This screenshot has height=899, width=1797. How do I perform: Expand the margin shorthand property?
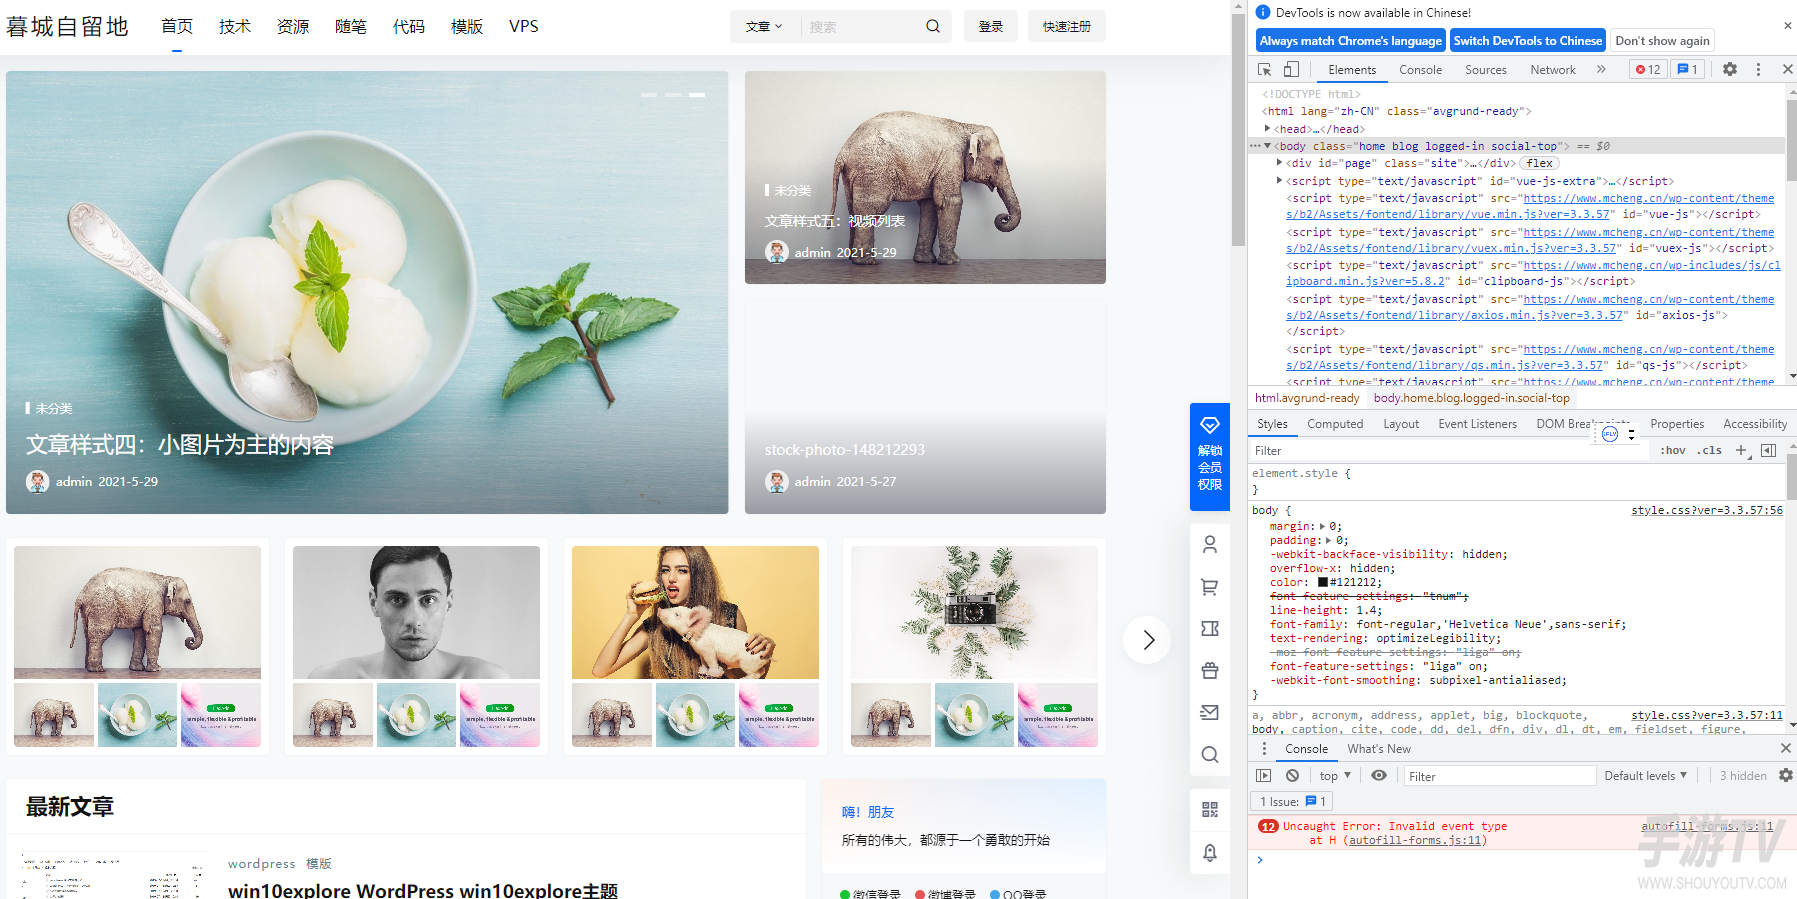pyautogui.click(x=1322, y=526)
